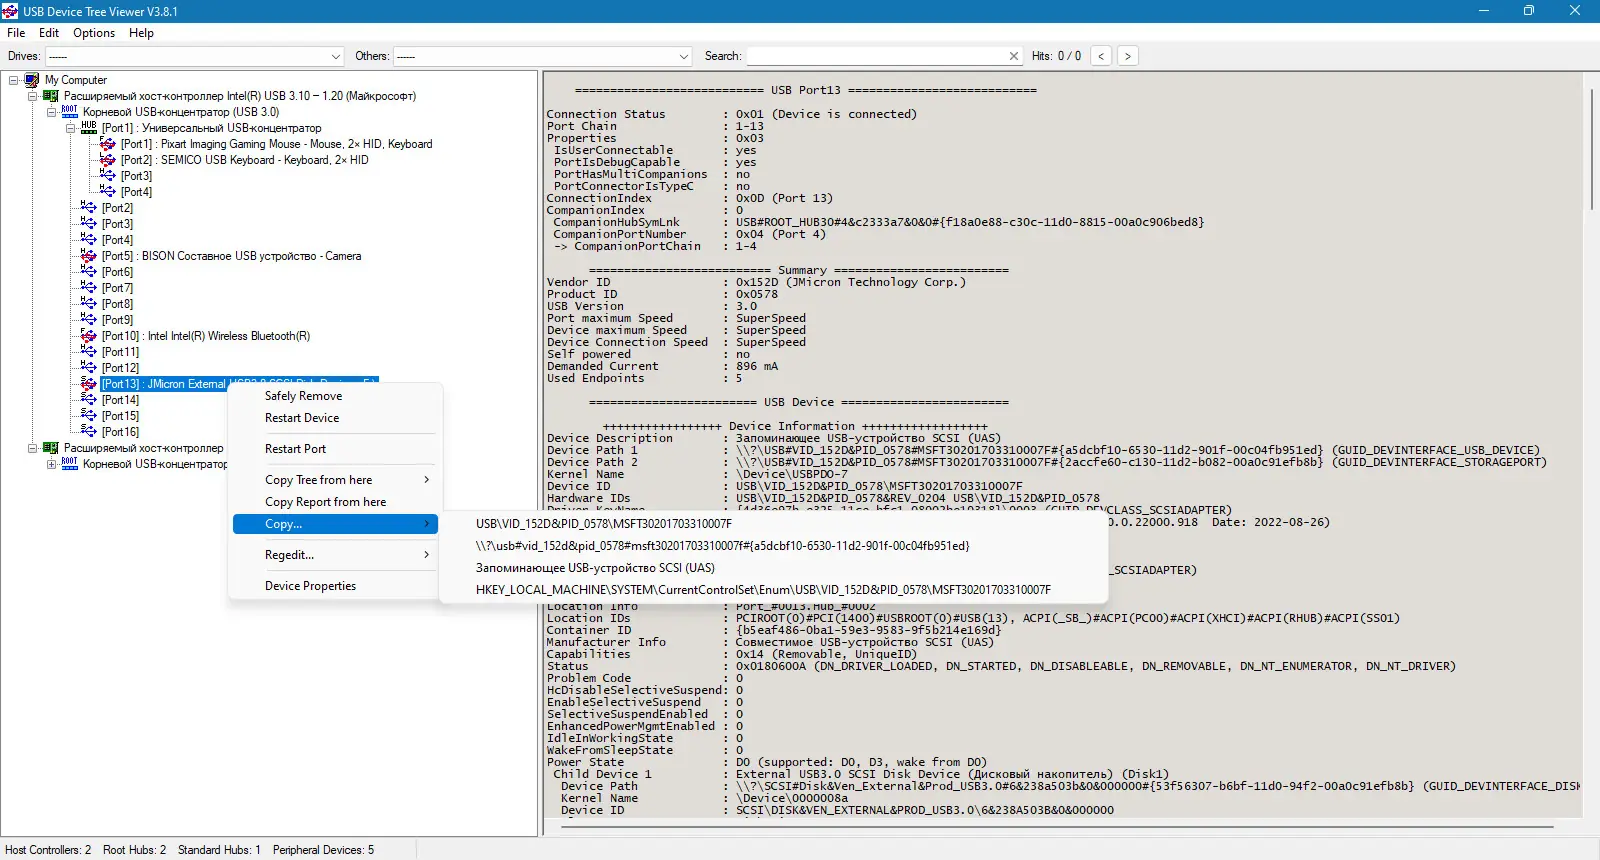1600x860 pixels.
Task: Copy the \\?\usb#vid_152d device path entry
Action: pos(773,546)
